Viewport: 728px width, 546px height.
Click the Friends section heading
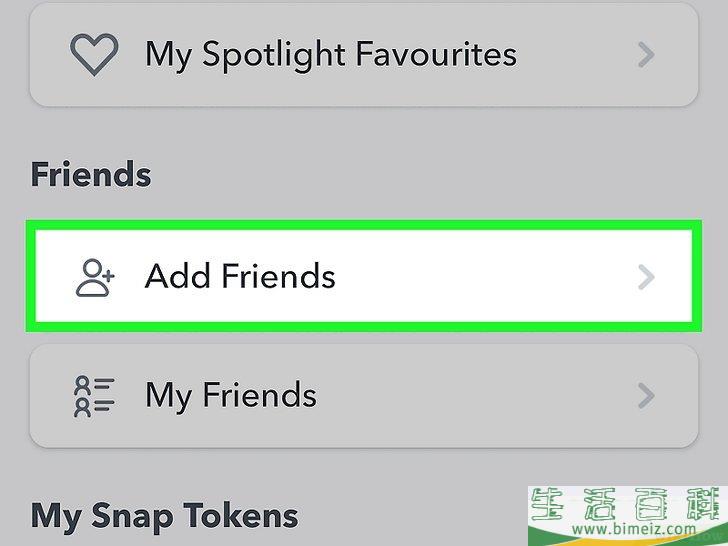[91, 175]
